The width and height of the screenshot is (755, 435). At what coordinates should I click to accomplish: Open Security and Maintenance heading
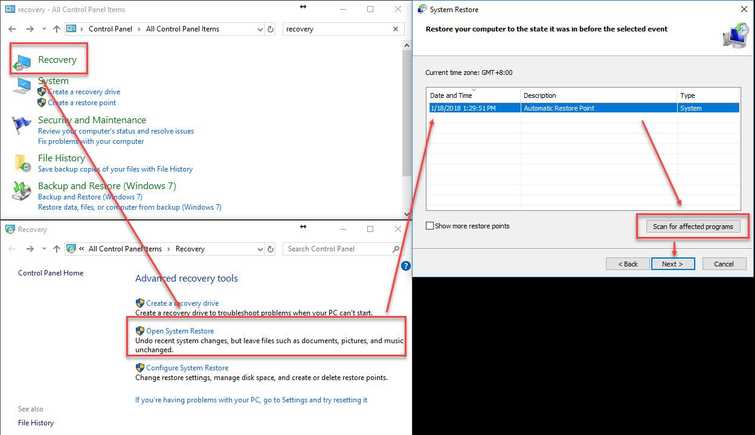[x=92, y=120]
